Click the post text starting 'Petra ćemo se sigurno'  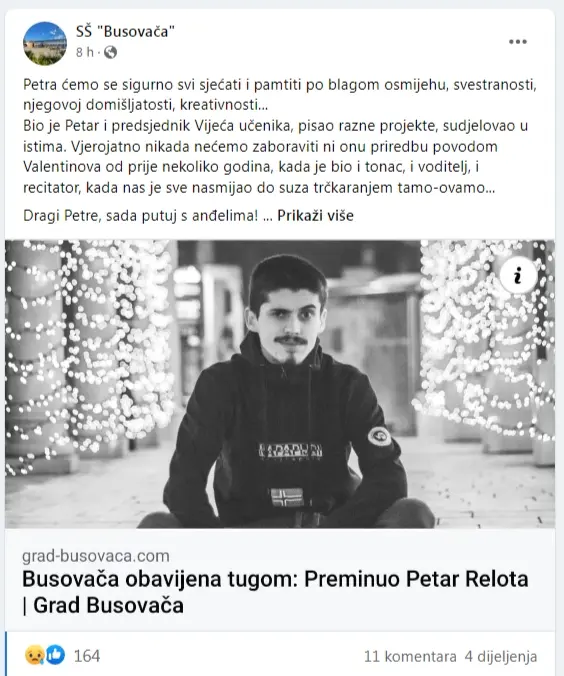[x=280, y=94]
